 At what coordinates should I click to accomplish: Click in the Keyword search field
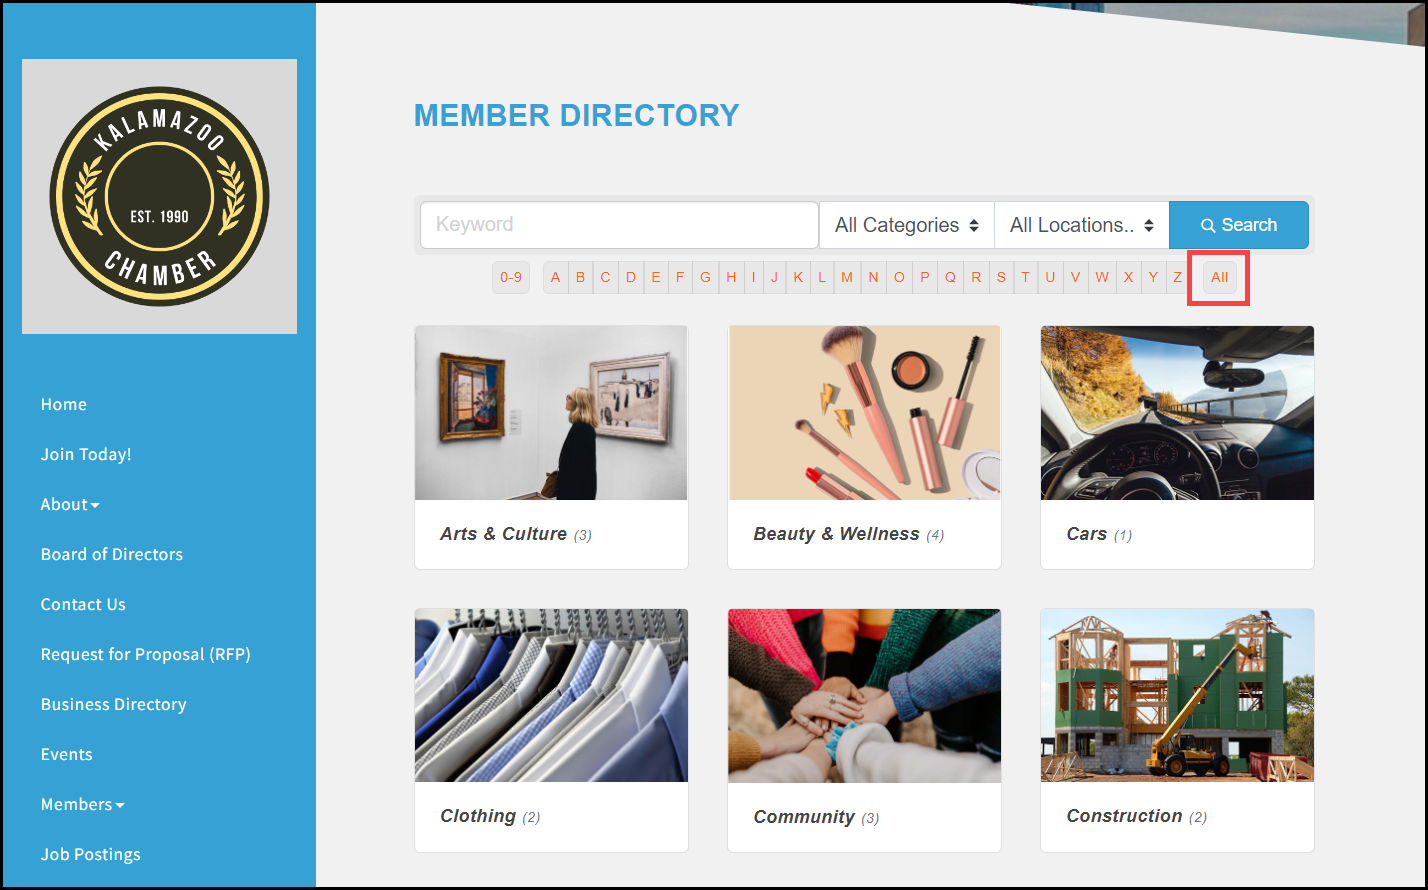(x=619, y=225)
